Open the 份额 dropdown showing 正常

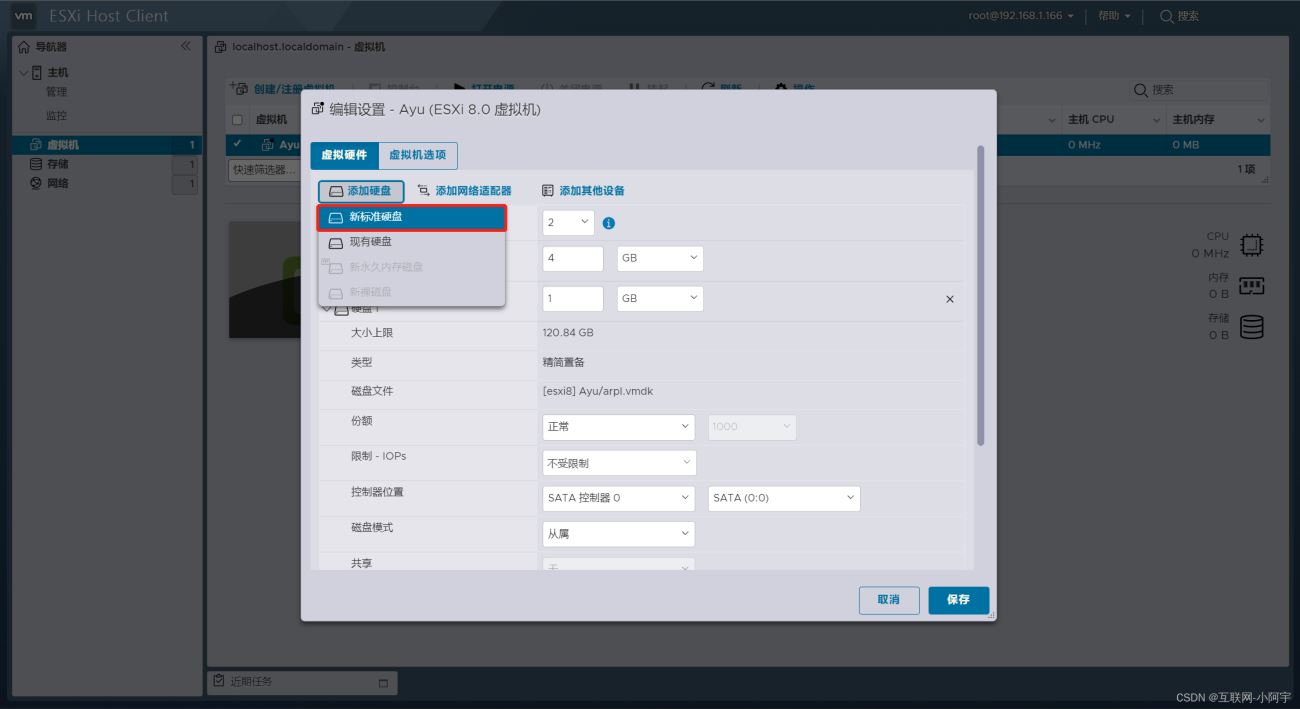coord(619,427)
